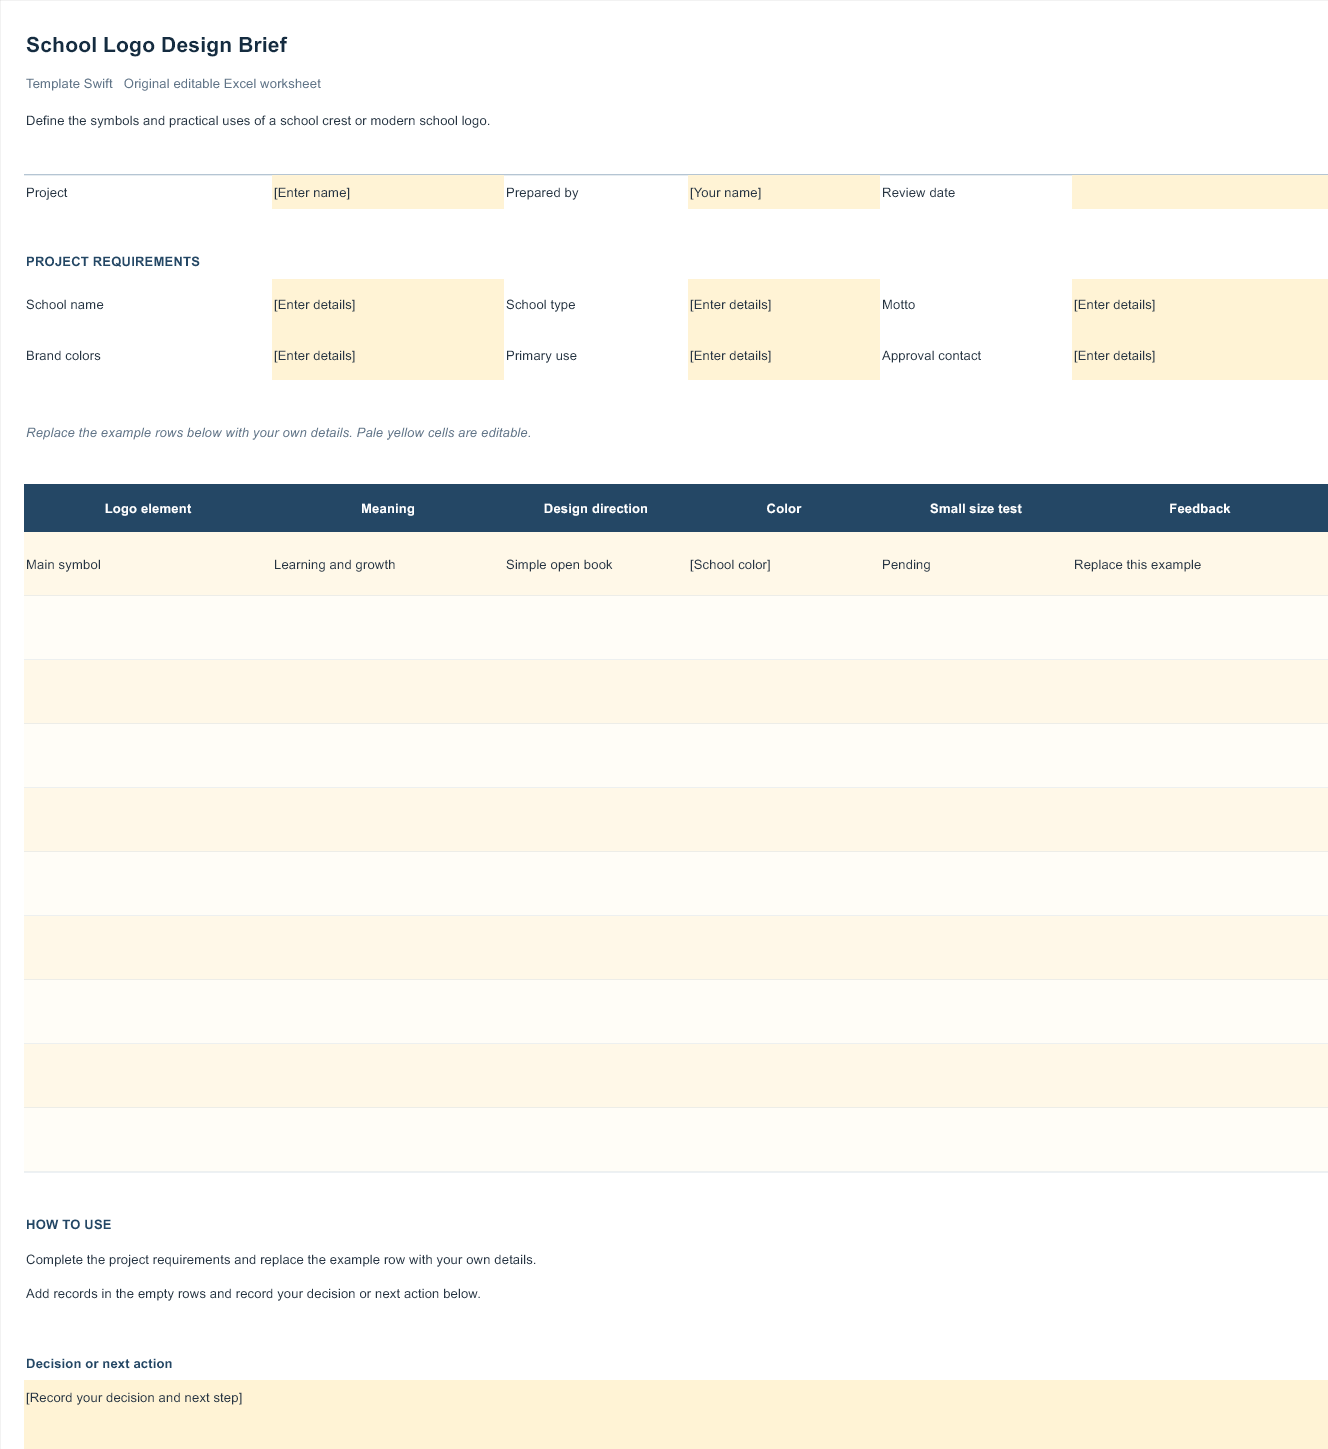Select the '[School color]' cell
The height and width of the screenshot is (1449, 1328).
pos(784,565)
